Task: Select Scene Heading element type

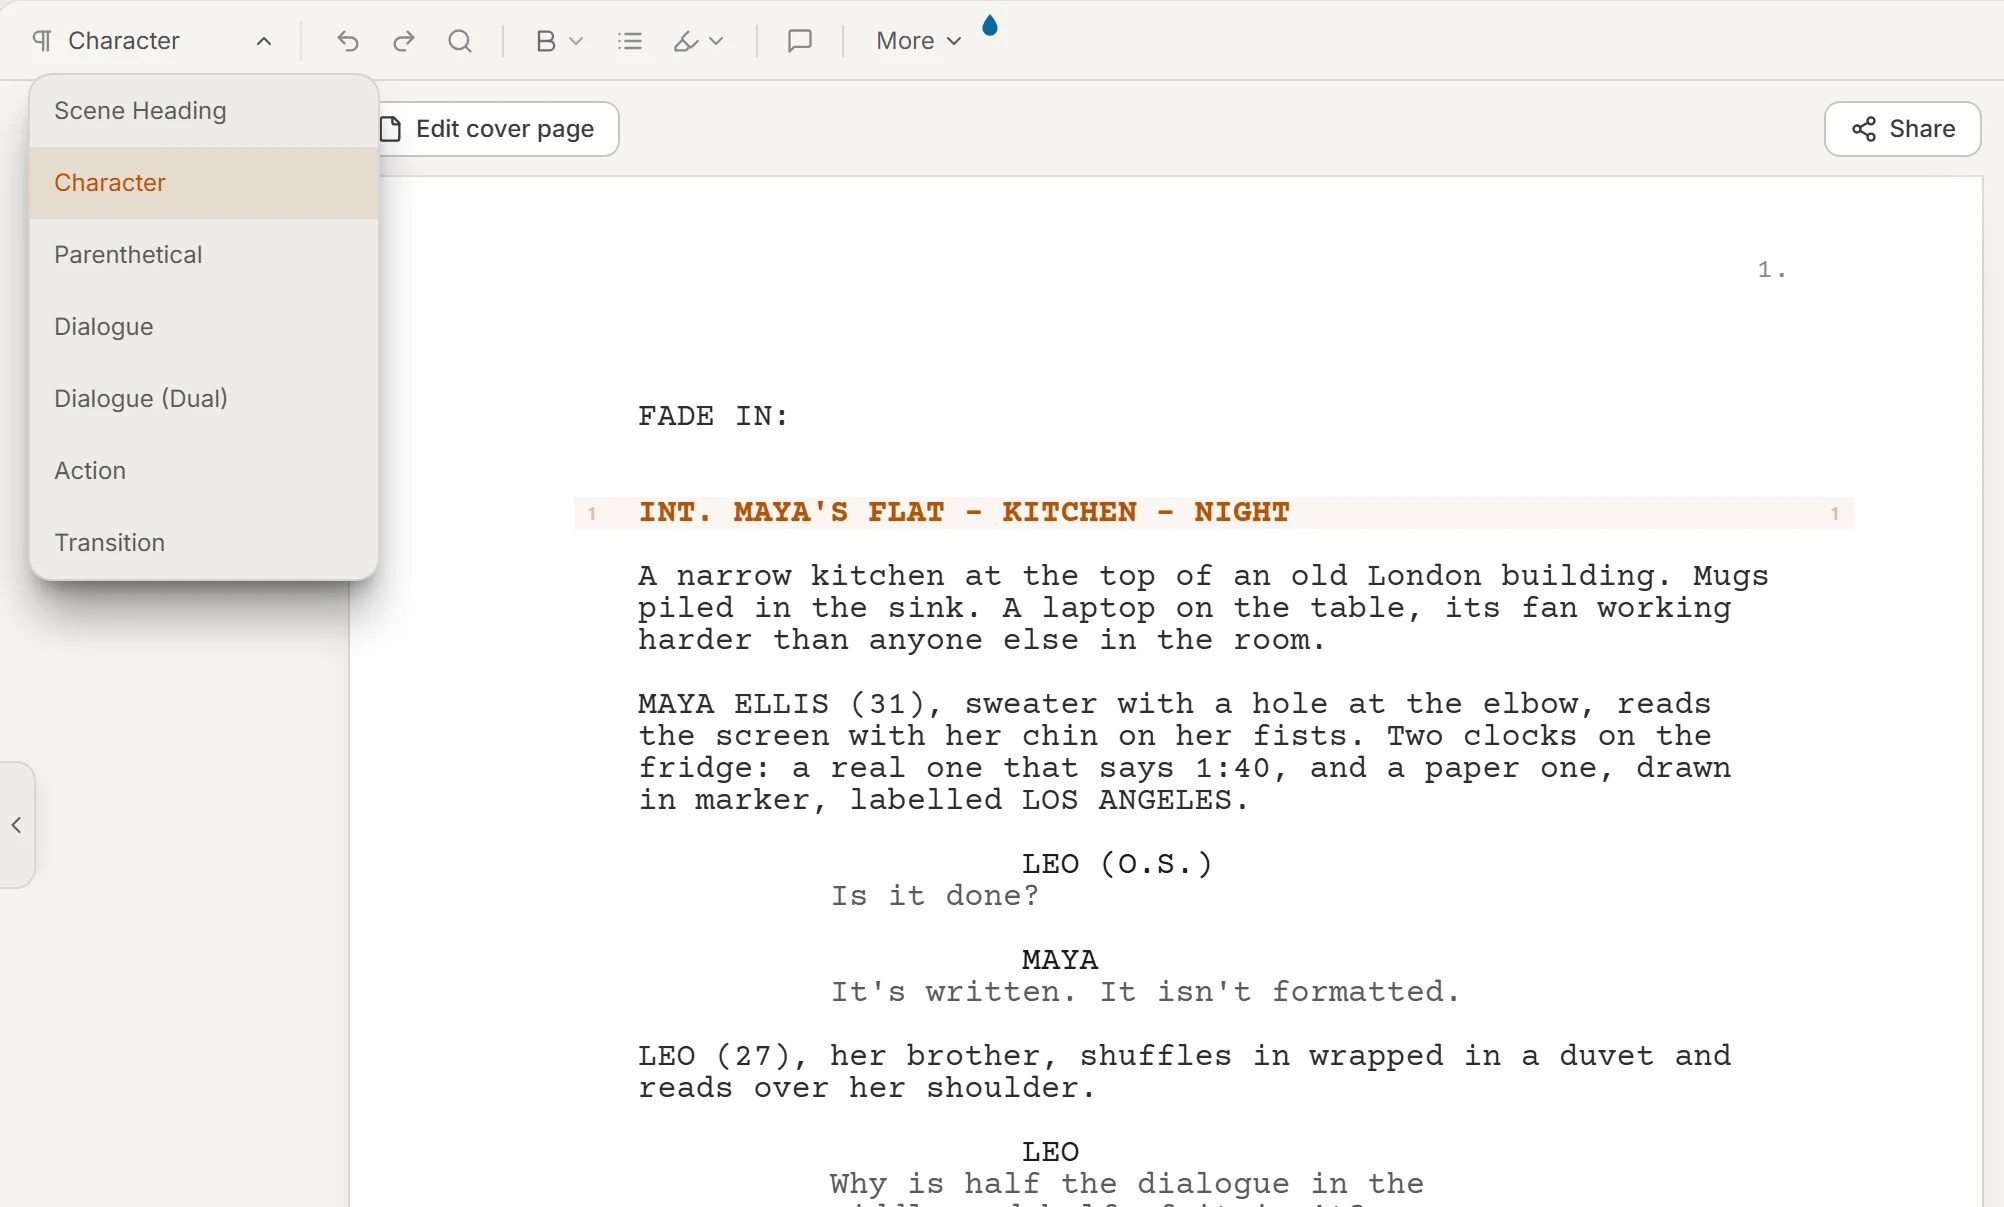Action: [204, 111]
